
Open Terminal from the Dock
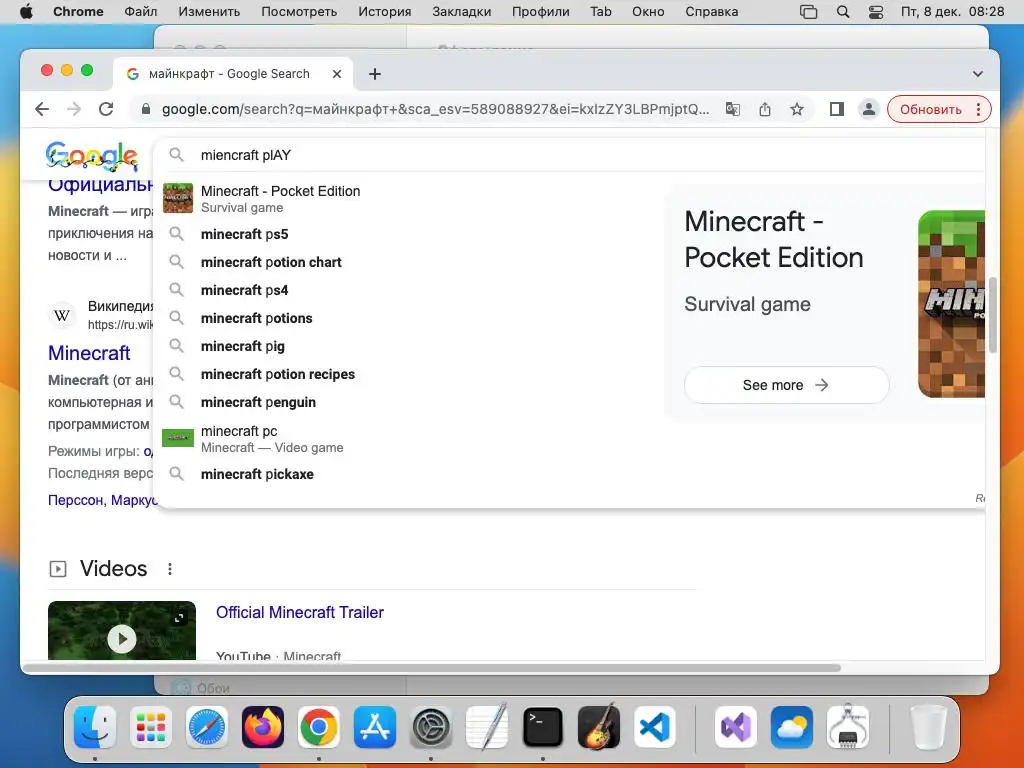(543, 727)
